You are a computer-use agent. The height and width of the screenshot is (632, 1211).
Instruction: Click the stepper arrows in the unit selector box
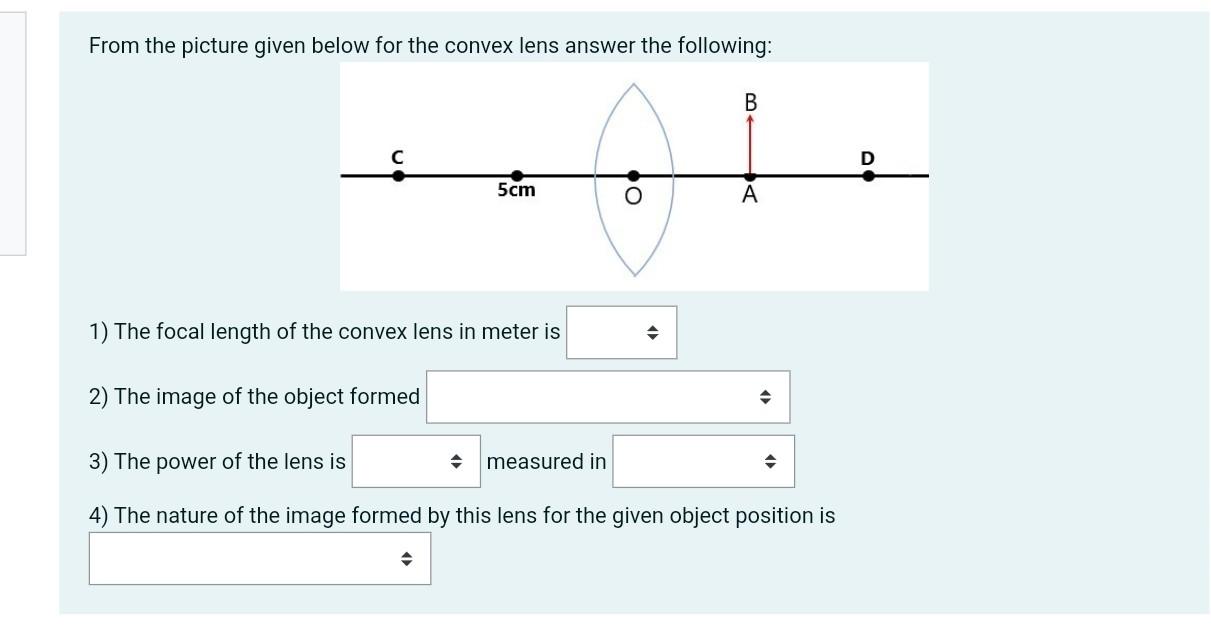pyautogui.click(x=770, y=461)
